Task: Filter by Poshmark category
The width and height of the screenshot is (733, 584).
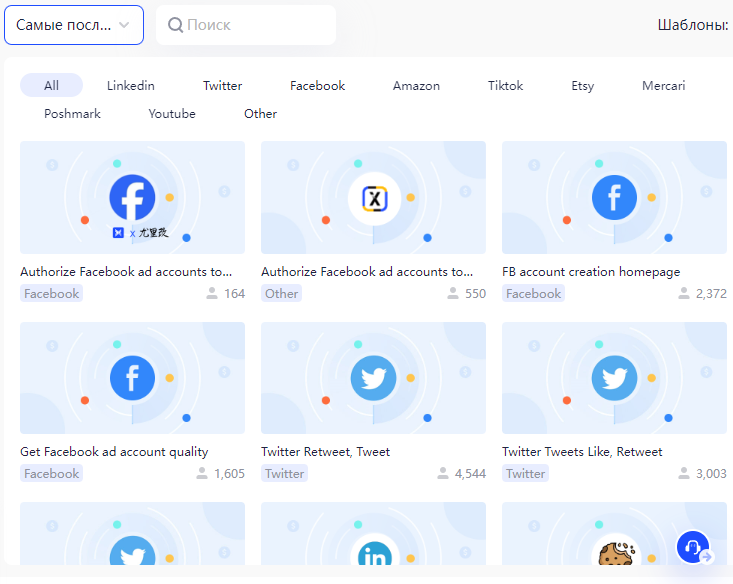Action: coord(72,114)
